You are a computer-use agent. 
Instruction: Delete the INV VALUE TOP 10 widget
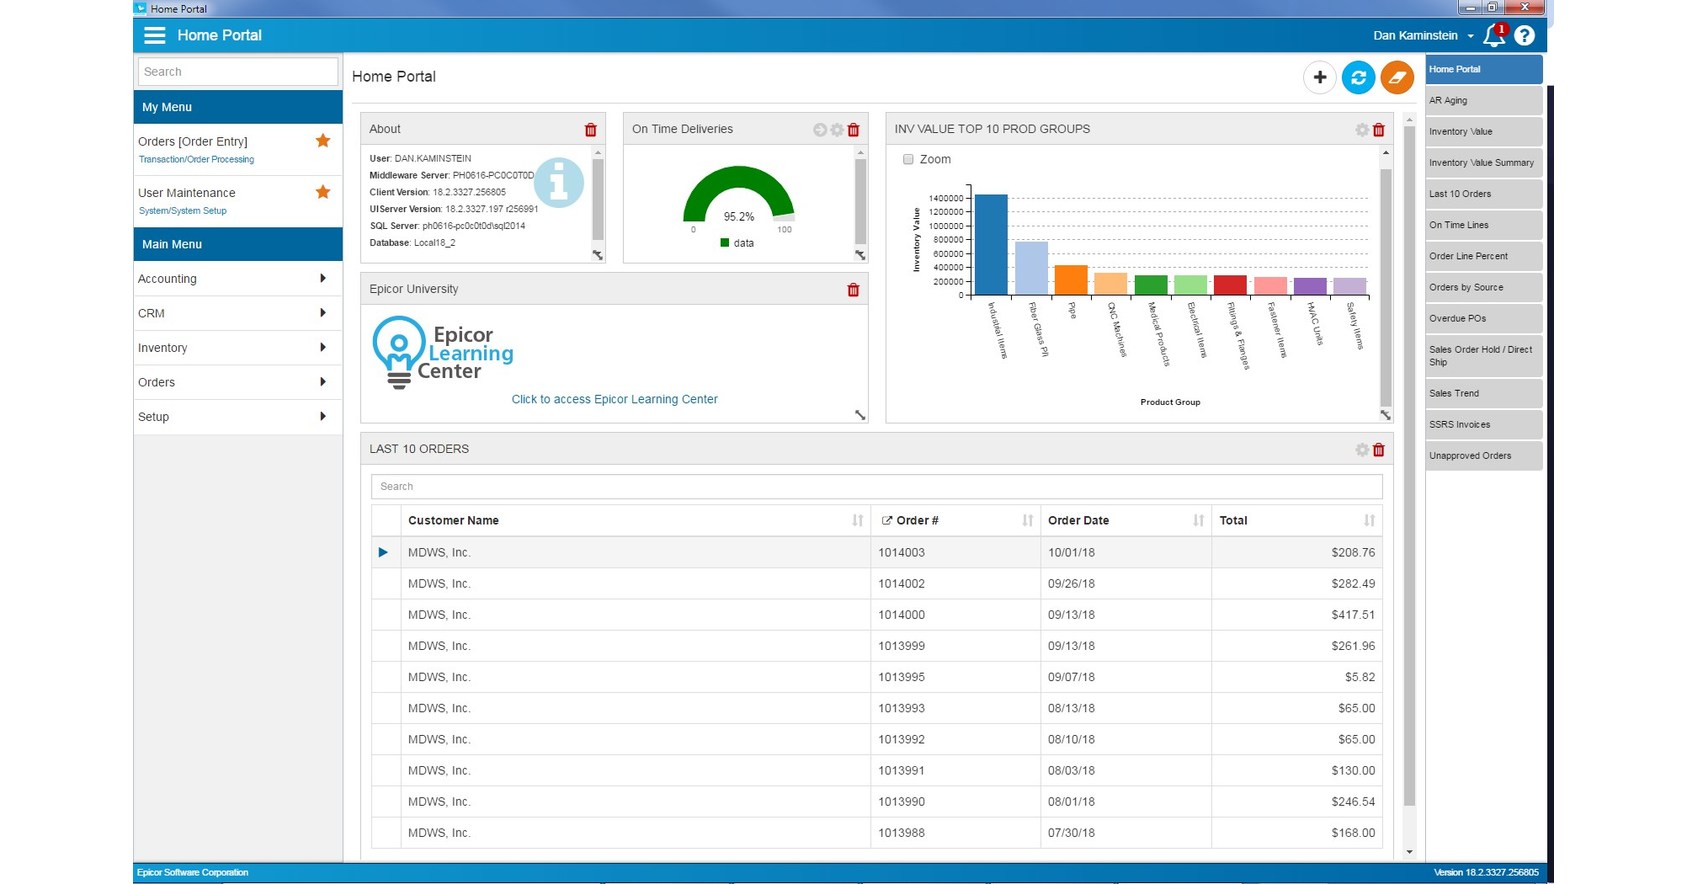click(x=1378, y=130)
